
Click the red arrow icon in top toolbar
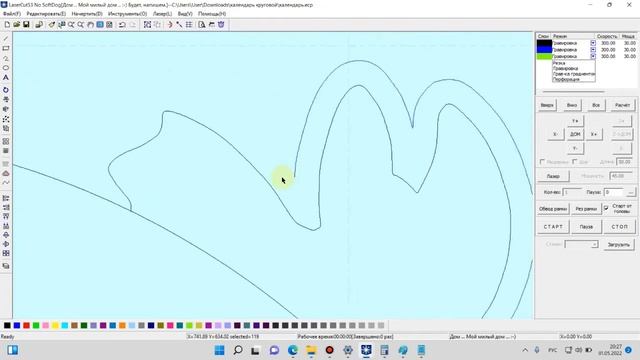coord(170,24)
